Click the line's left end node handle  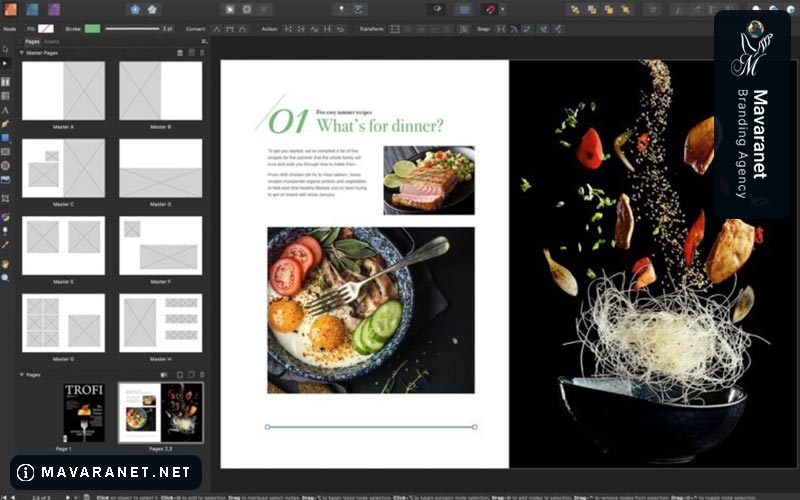tap(267, 427)
